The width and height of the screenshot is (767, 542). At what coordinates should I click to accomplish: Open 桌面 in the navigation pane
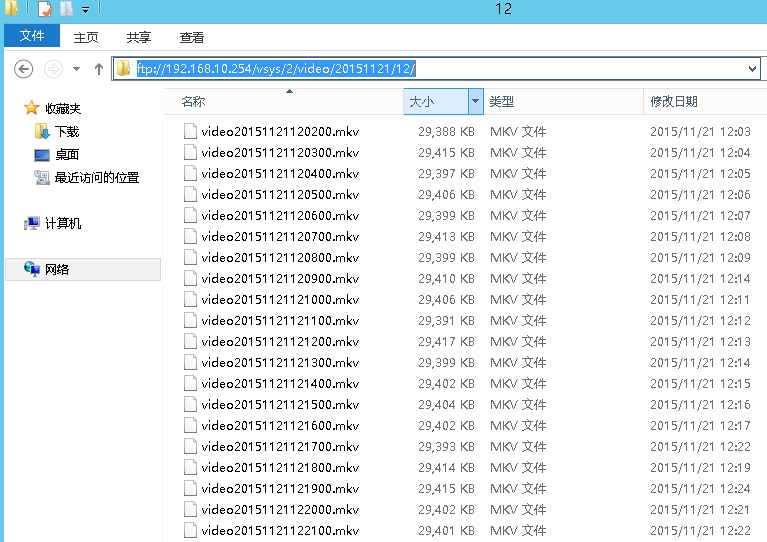[x=67, y=154]
